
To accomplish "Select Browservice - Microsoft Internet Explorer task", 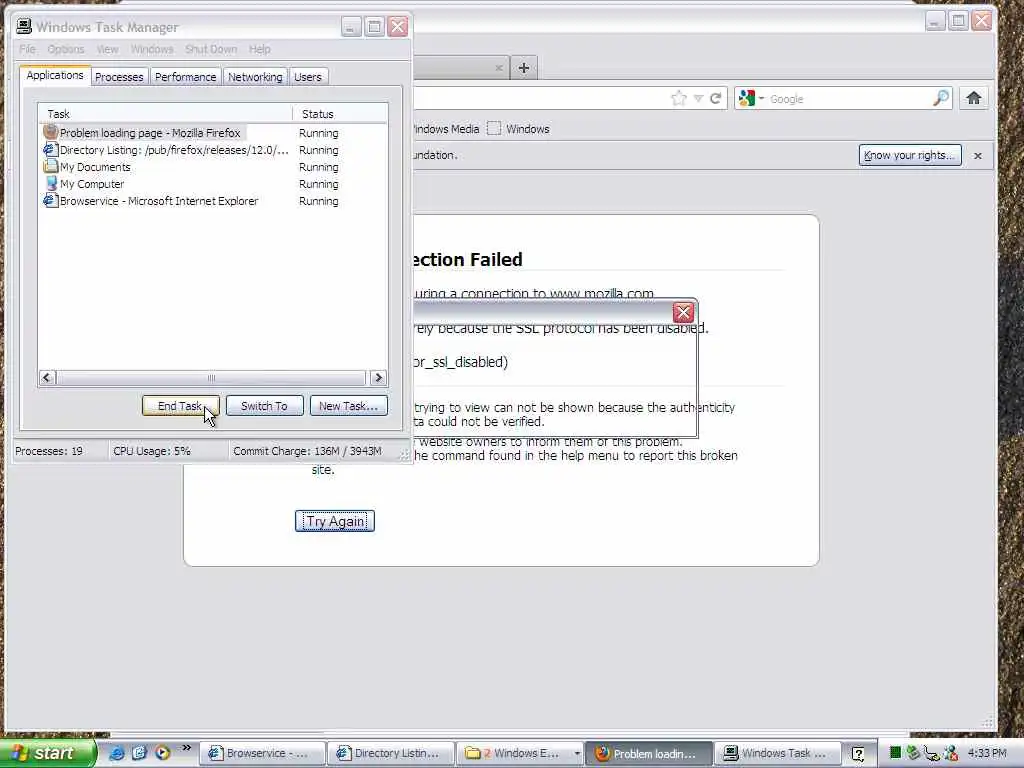I will (x=213, y=200).
